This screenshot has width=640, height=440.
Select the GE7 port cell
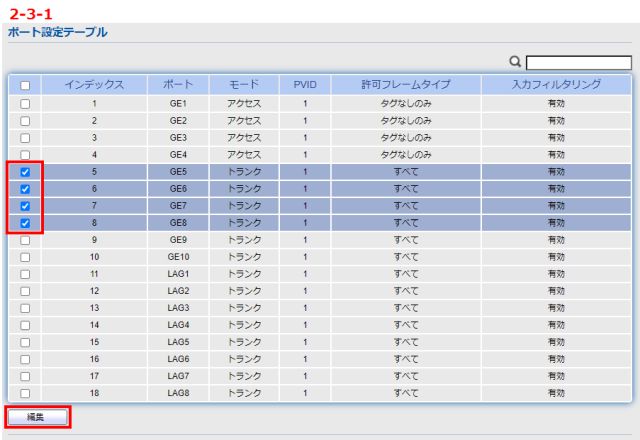(178, 206)
